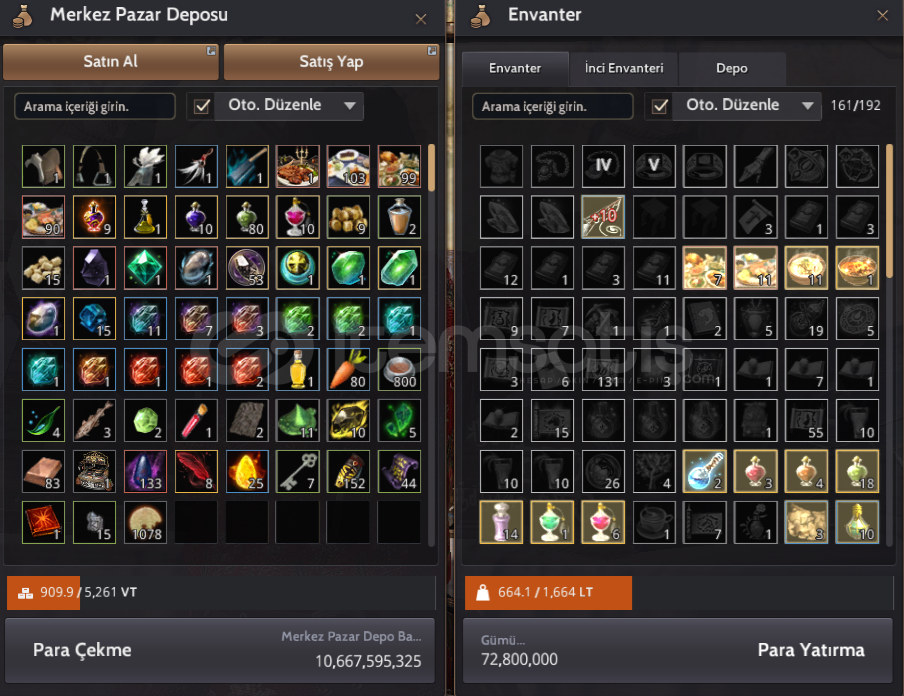The height and width of the screenshot is (696, 904).
Task: Expand Oto. Düzenle dropdown arrow in warehouse
Action: tap(349, 106)
